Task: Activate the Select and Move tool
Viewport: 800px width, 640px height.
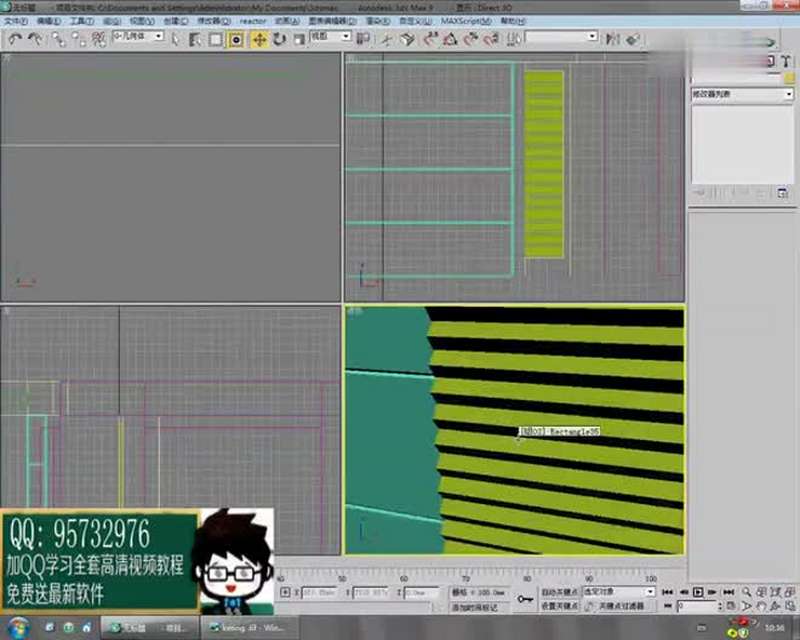Action: pyautogui.click(x=259, y=38)
